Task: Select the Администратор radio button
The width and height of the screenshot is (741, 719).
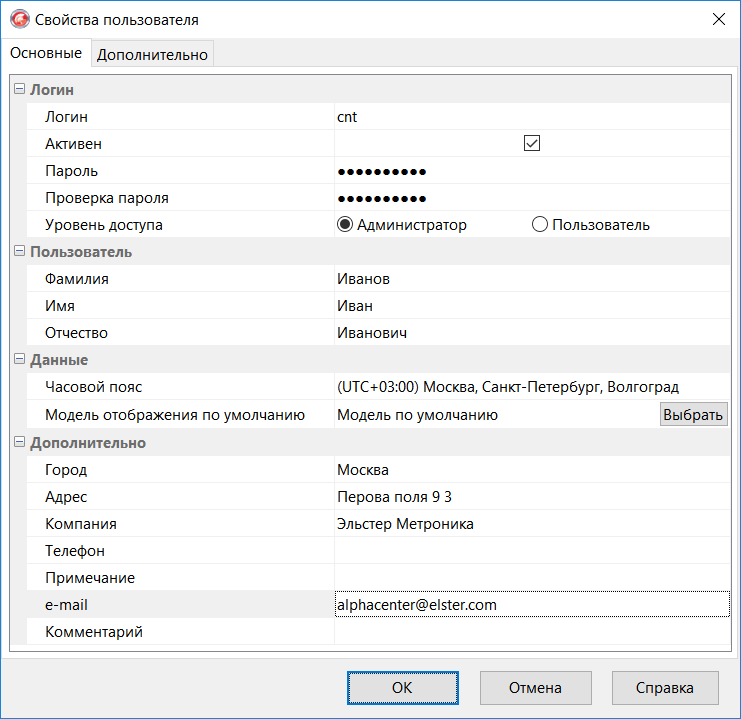Action: pos(345,225)
